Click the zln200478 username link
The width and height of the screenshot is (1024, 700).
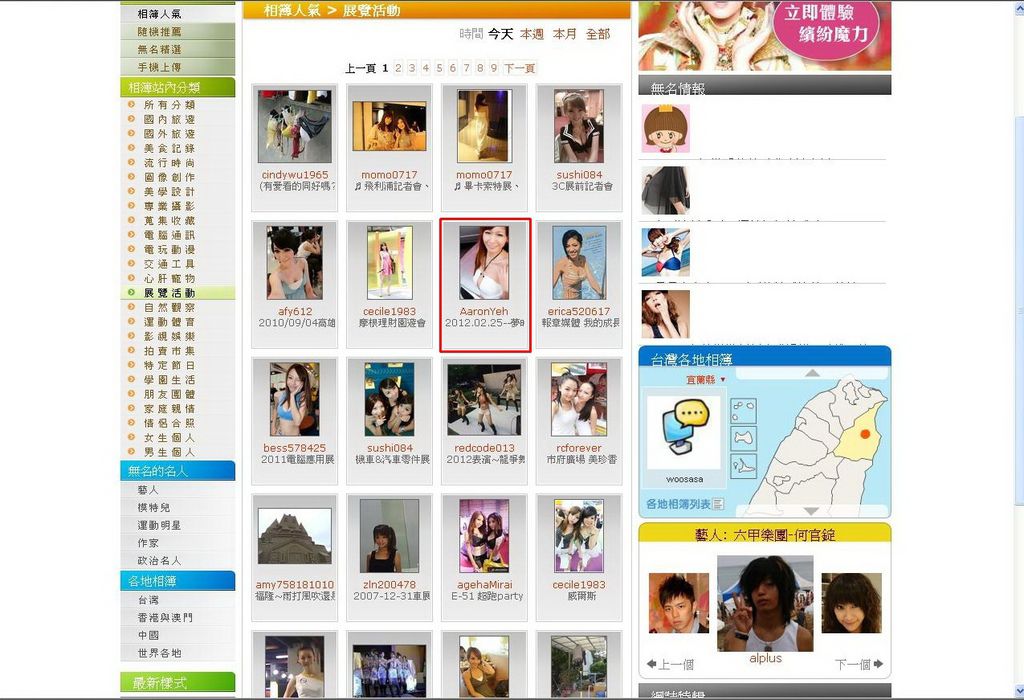(x=389, y=584)
